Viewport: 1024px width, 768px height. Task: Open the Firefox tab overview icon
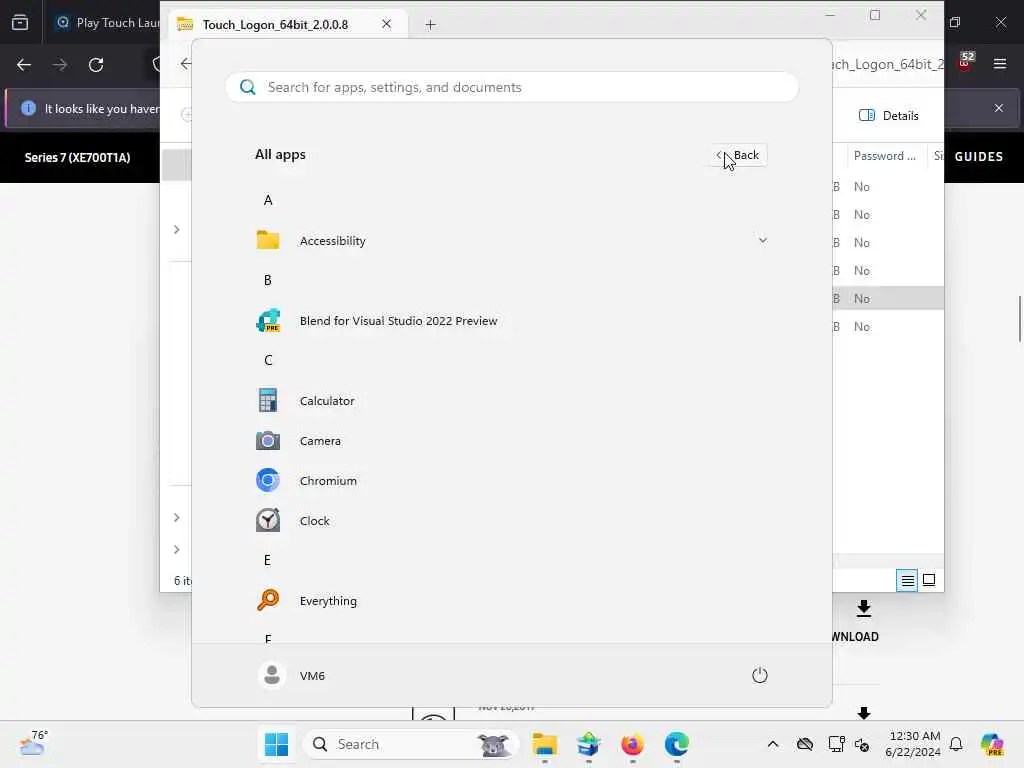pyautogui.click(x=20, y=23)
